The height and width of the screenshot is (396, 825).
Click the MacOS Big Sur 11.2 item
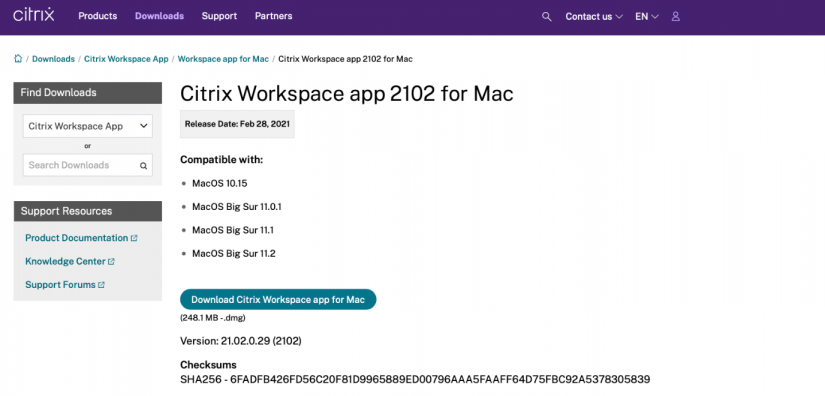click(x=234, y=253)
